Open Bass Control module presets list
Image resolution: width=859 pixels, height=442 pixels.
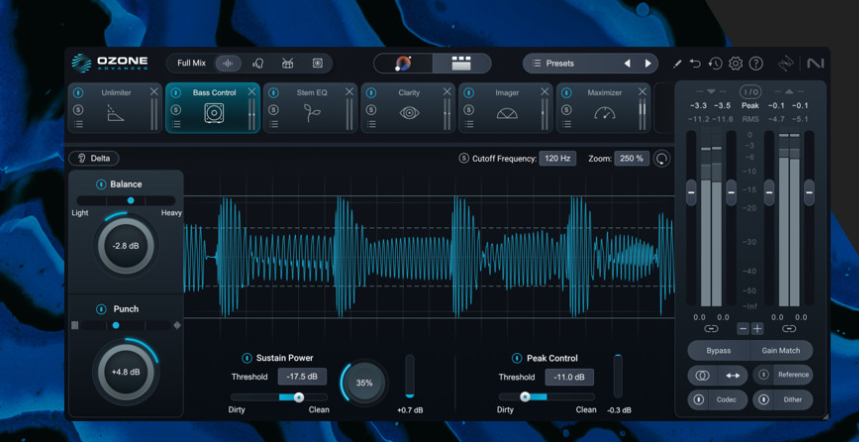(x=176, y=124)
